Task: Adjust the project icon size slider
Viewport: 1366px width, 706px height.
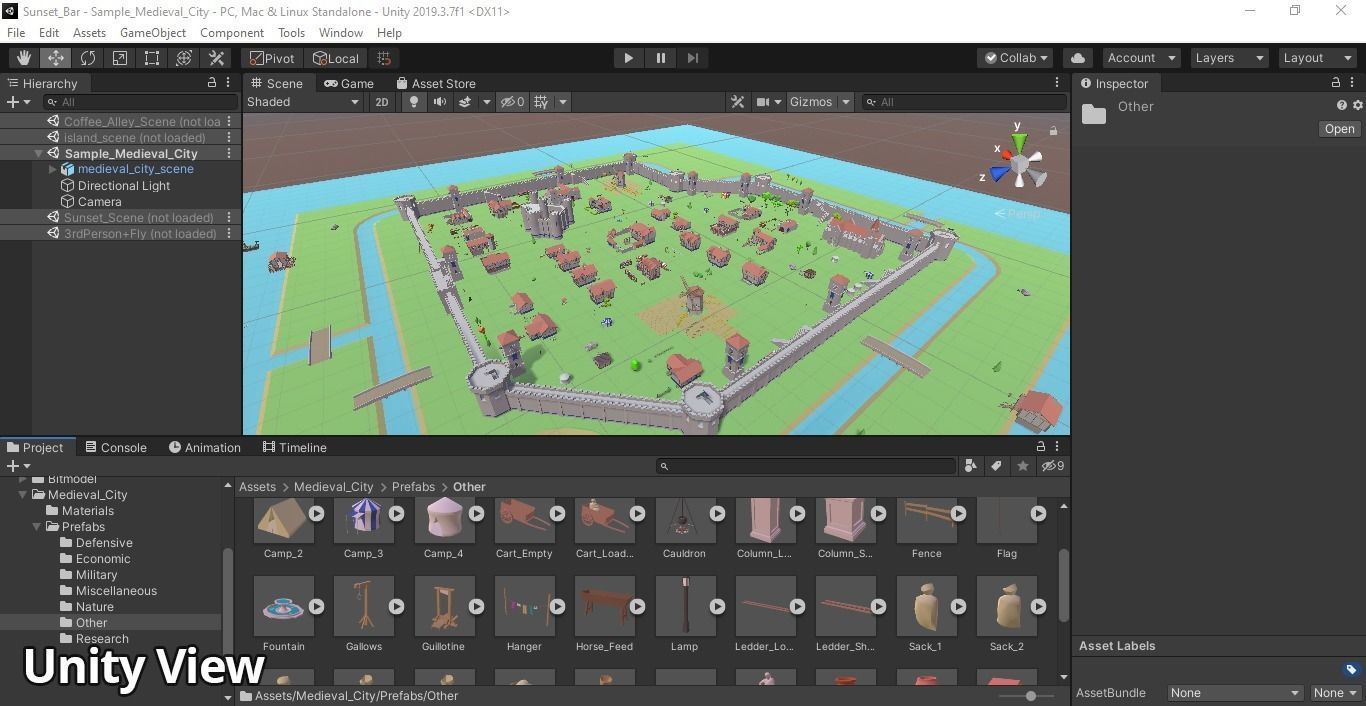Action: 1031,696
